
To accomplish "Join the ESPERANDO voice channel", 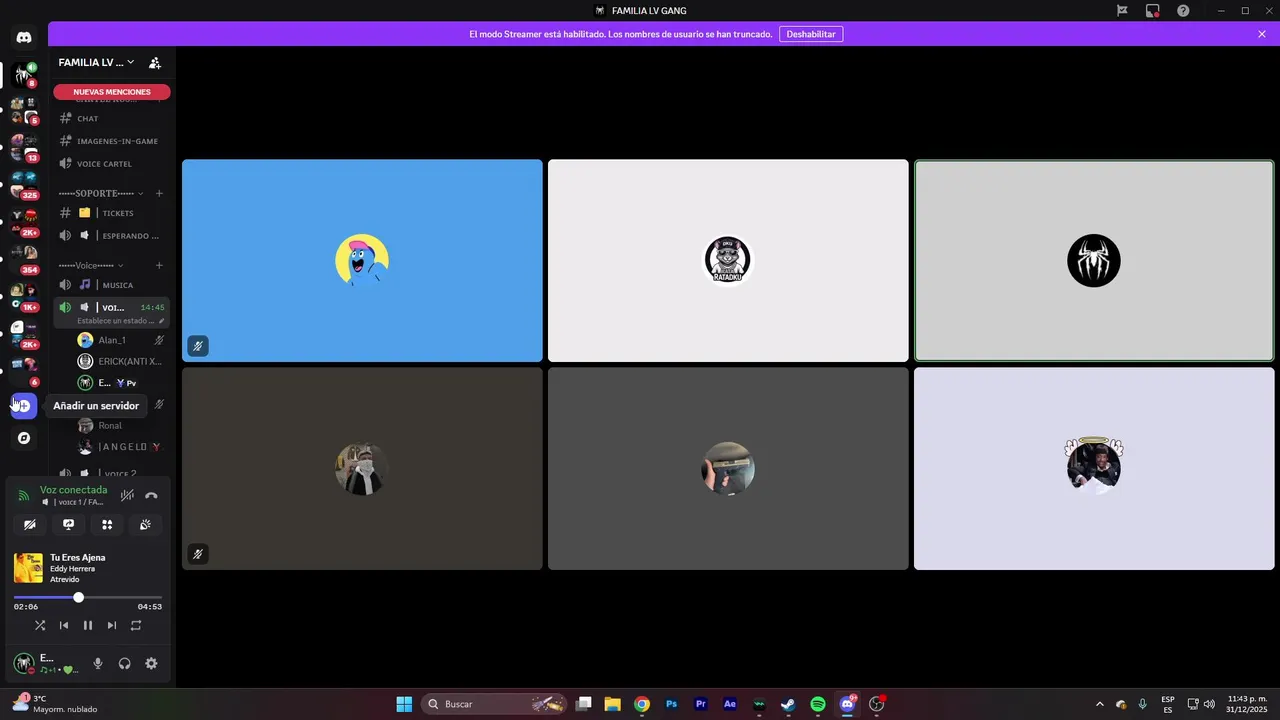I will [109, 236].
